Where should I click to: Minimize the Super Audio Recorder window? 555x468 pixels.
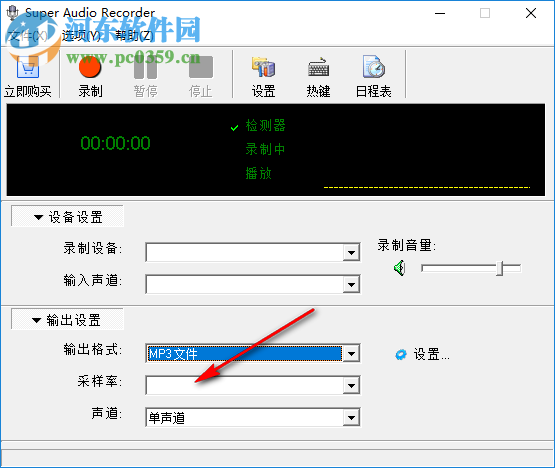point(440,13)
